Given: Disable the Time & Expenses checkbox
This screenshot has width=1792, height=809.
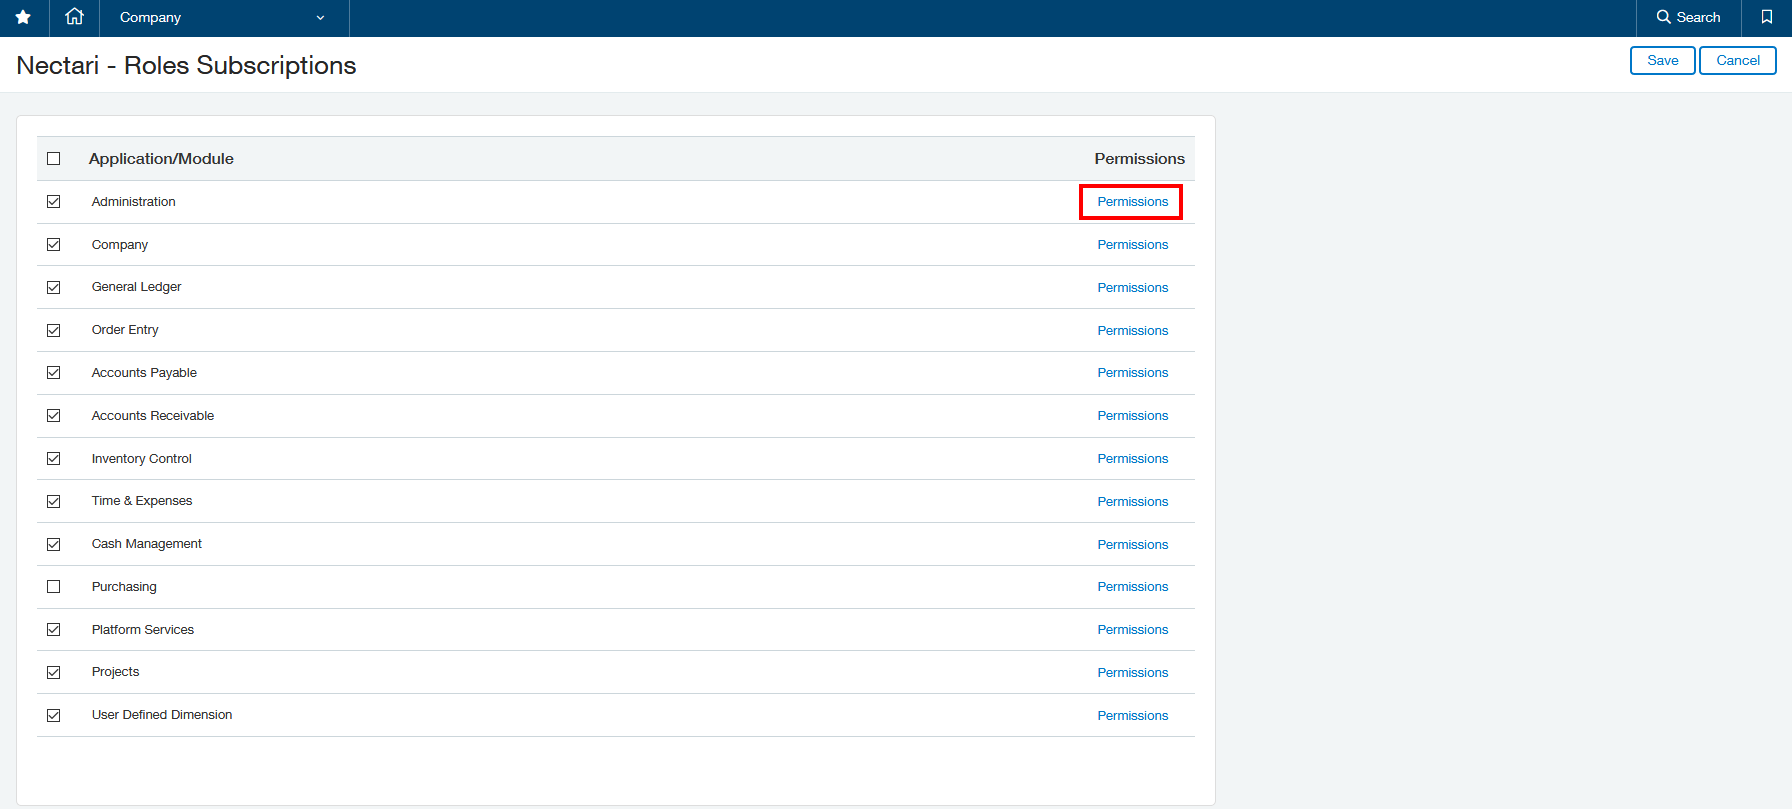Looking at the screenshot, I should pos(54,502).
